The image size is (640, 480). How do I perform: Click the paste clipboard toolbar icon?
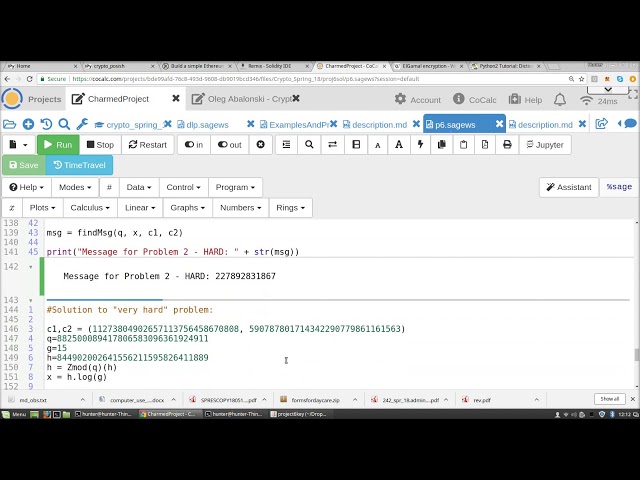pyautogui.click(x=463, y=144)
